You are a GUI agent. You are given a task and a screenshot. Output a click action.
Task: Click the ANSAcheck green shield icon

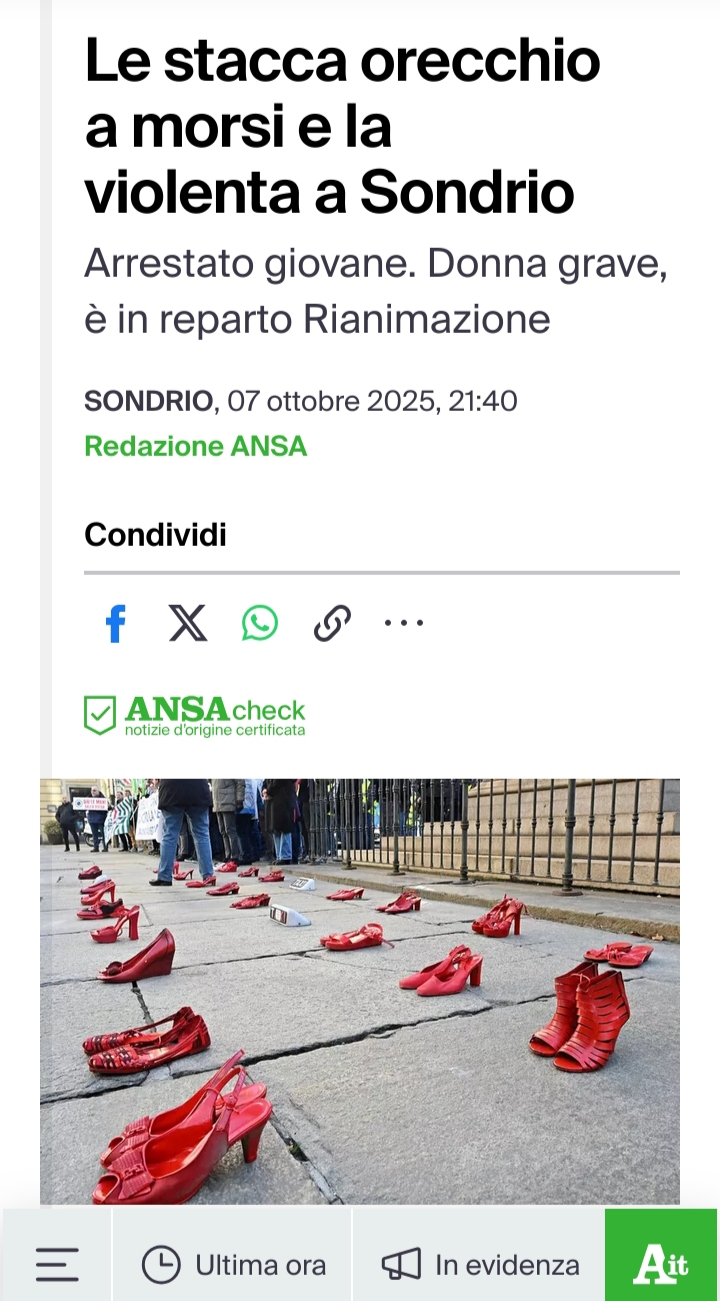(100, 715)
